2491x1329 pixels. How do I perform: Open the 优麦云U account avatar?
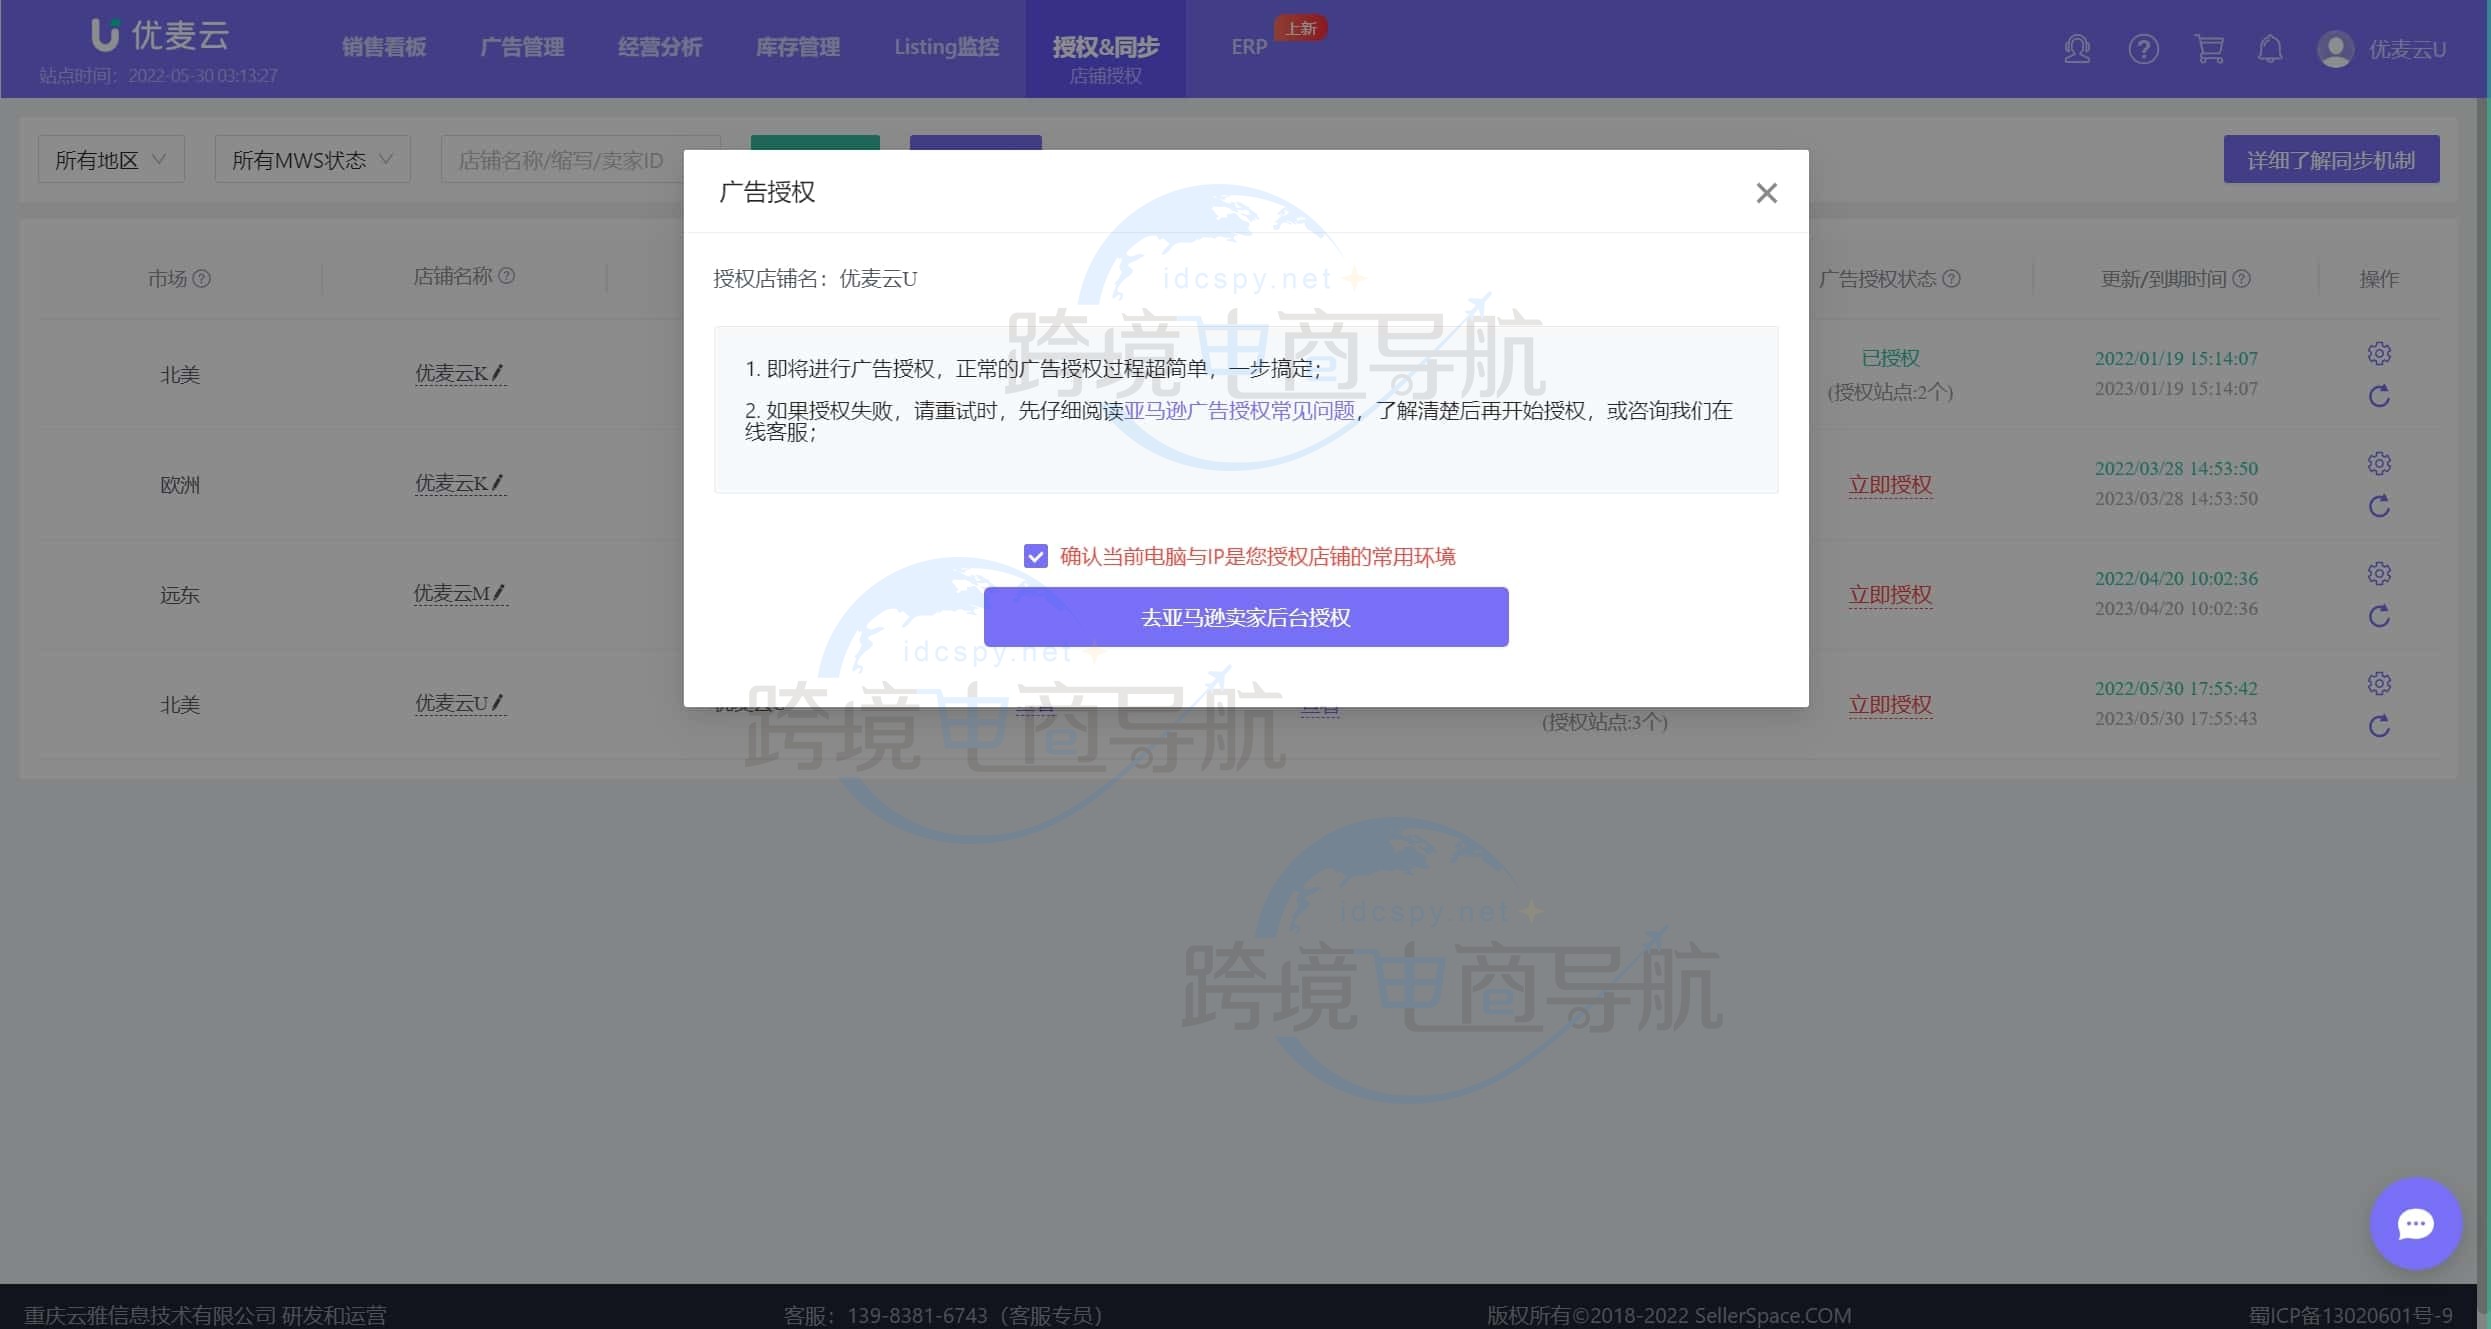(2335, 49)
